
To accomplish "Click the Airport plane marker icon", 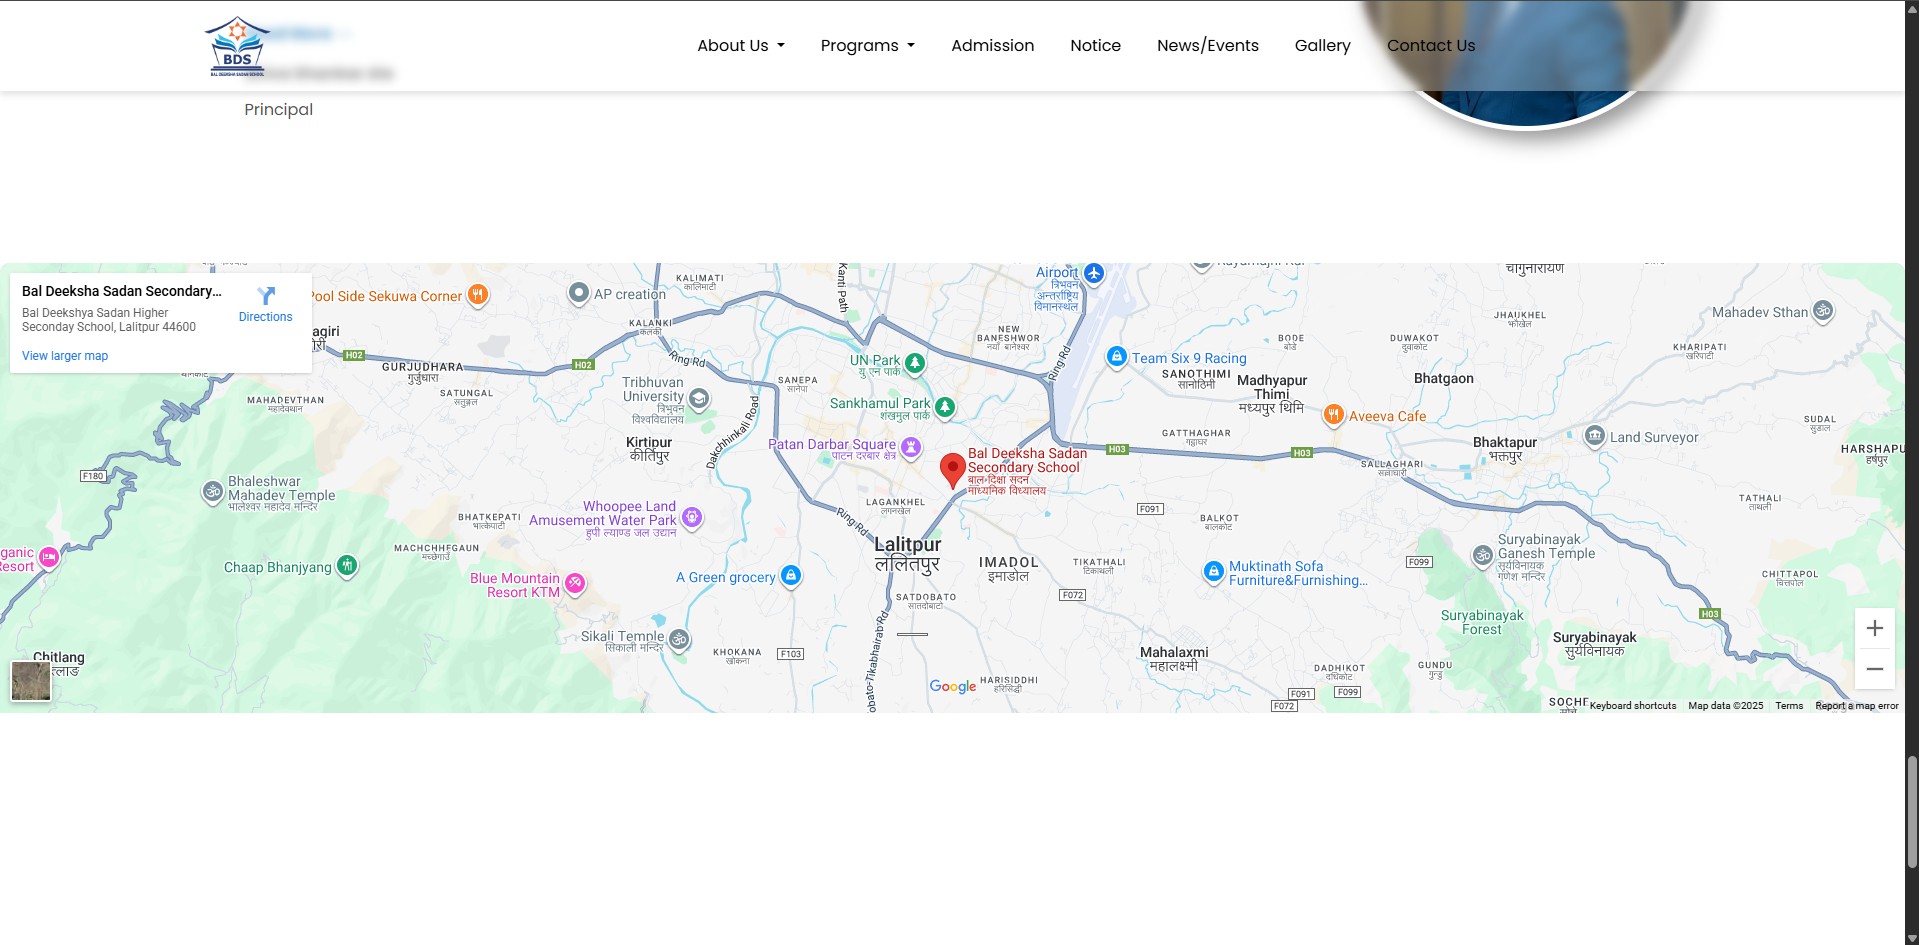I will [1093, 273].
